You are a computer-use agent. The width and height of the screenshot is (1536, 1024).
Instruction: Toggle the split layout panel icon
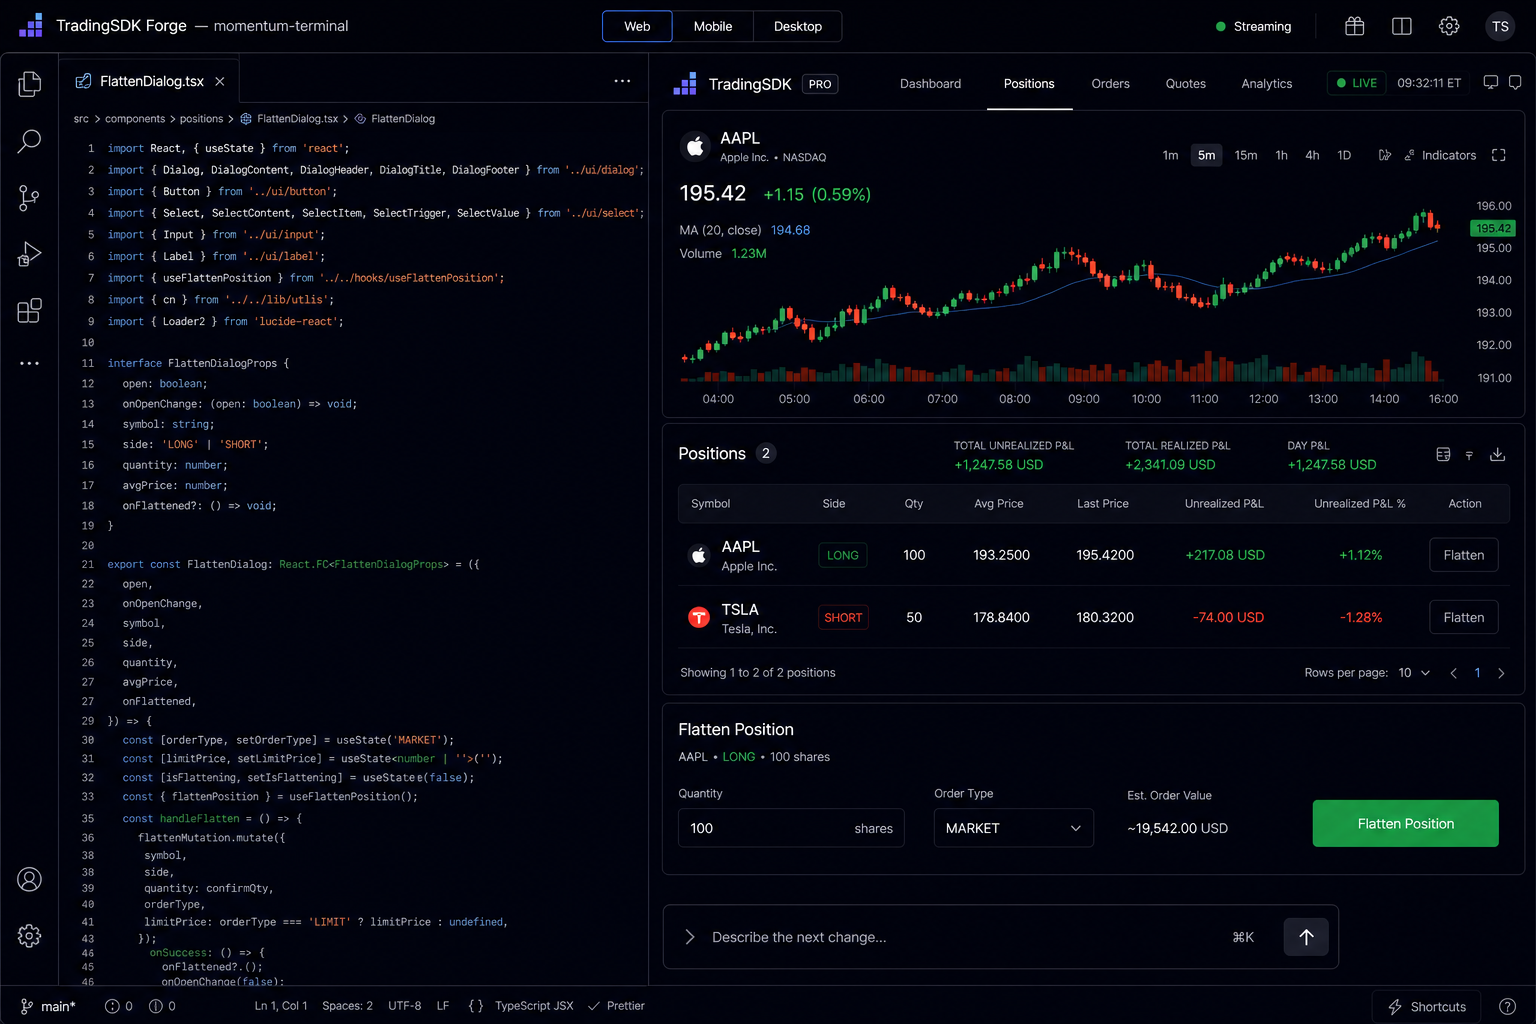pyautogui.click(x=1402, y=26)
